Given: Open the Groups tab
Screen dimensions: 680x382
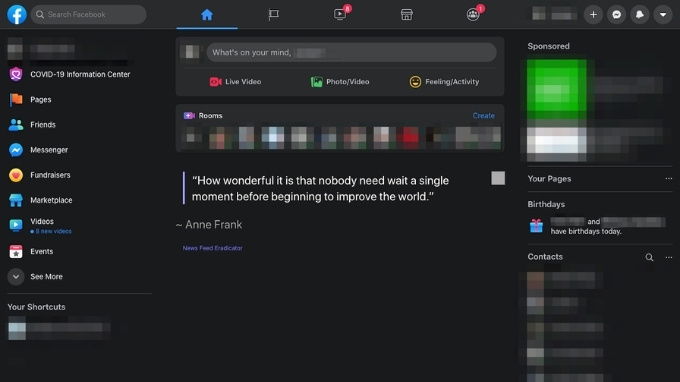Looking at the screenshot, I should 473,15.
